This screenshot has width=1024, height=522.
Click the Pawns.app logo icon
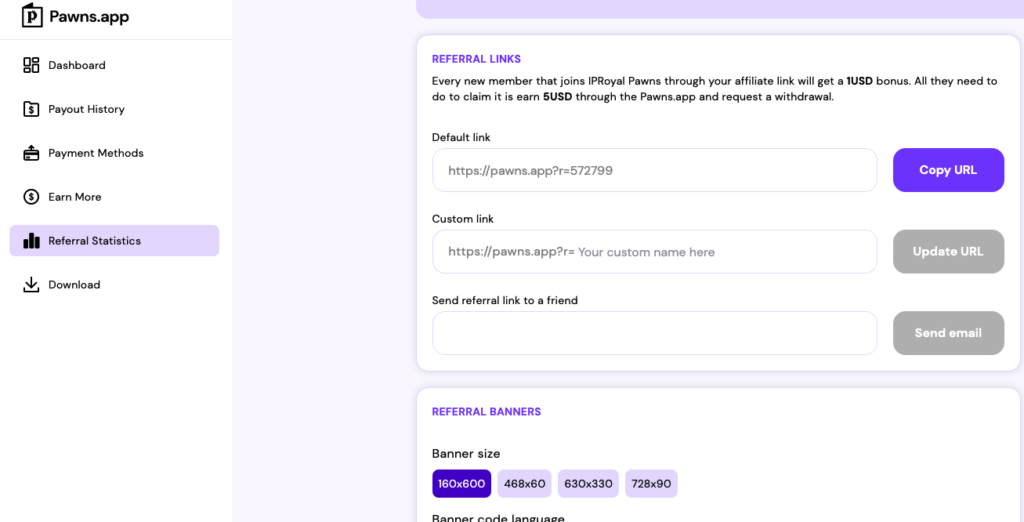tap(32, 16)
